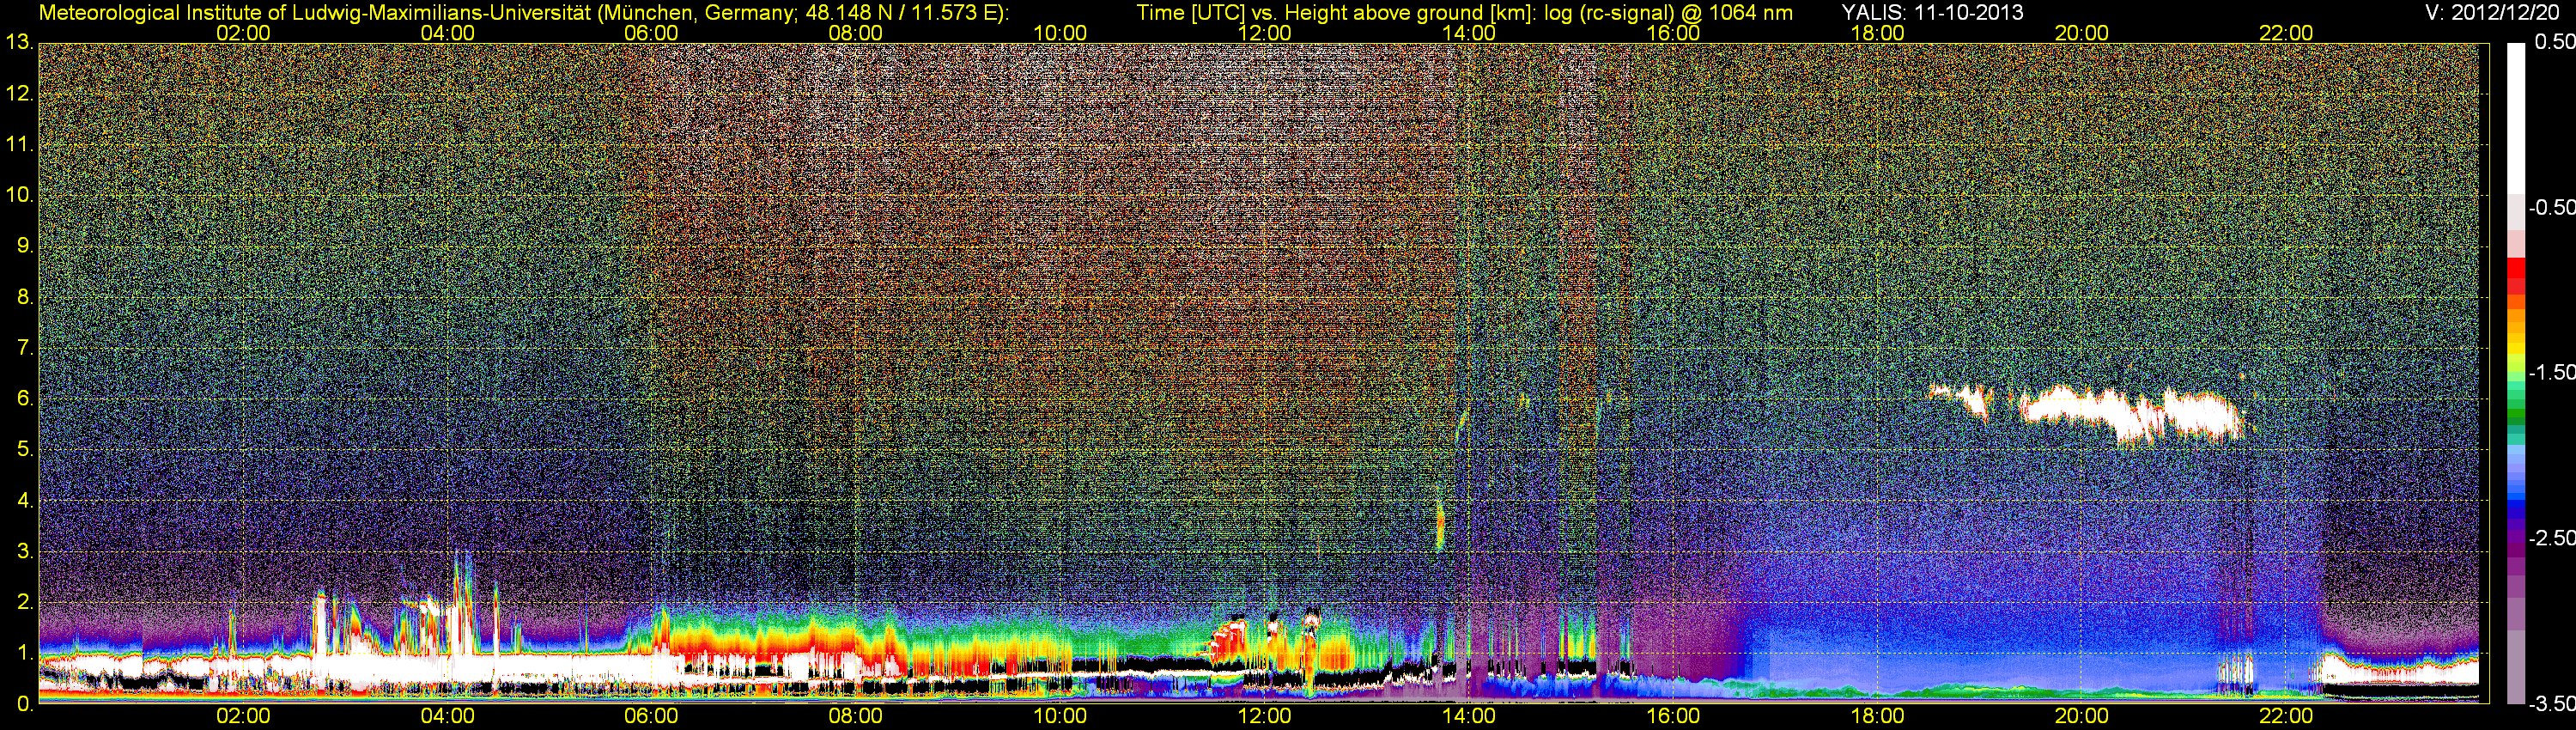Click the 02:00 label on the upper time axis

[x=243, y=33]
